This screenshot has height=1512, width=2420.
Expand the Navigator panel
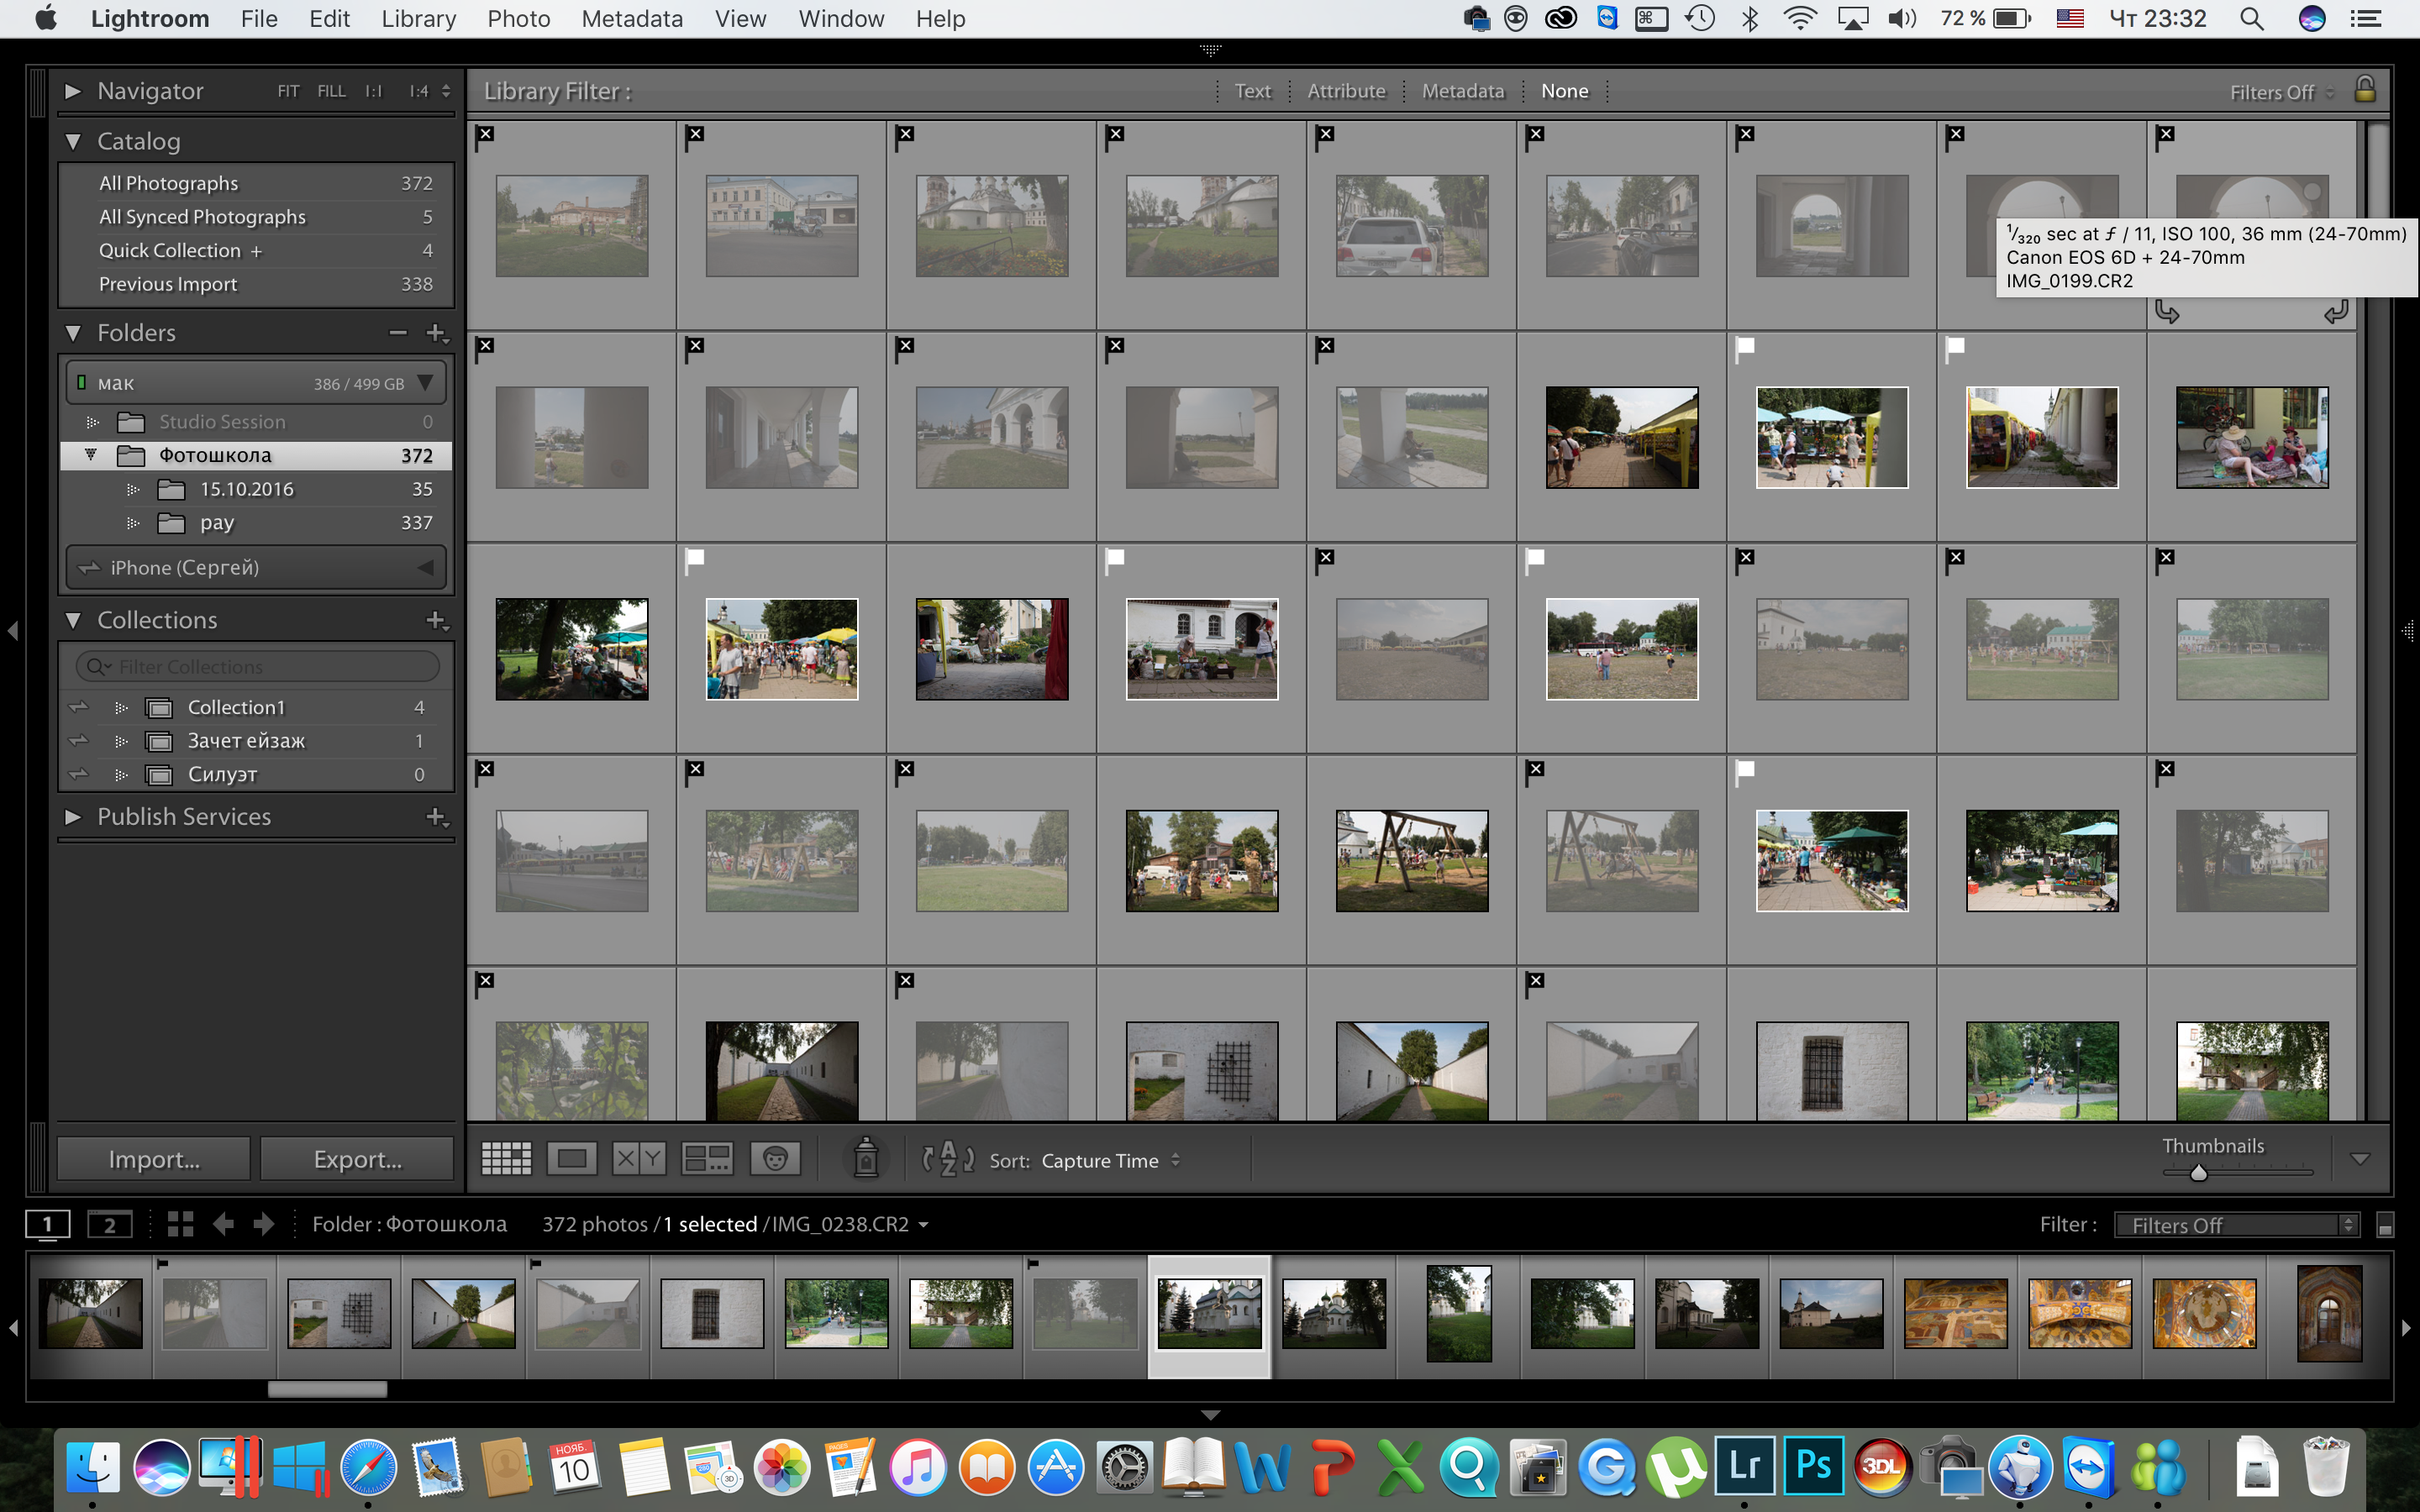coord(72,91)
